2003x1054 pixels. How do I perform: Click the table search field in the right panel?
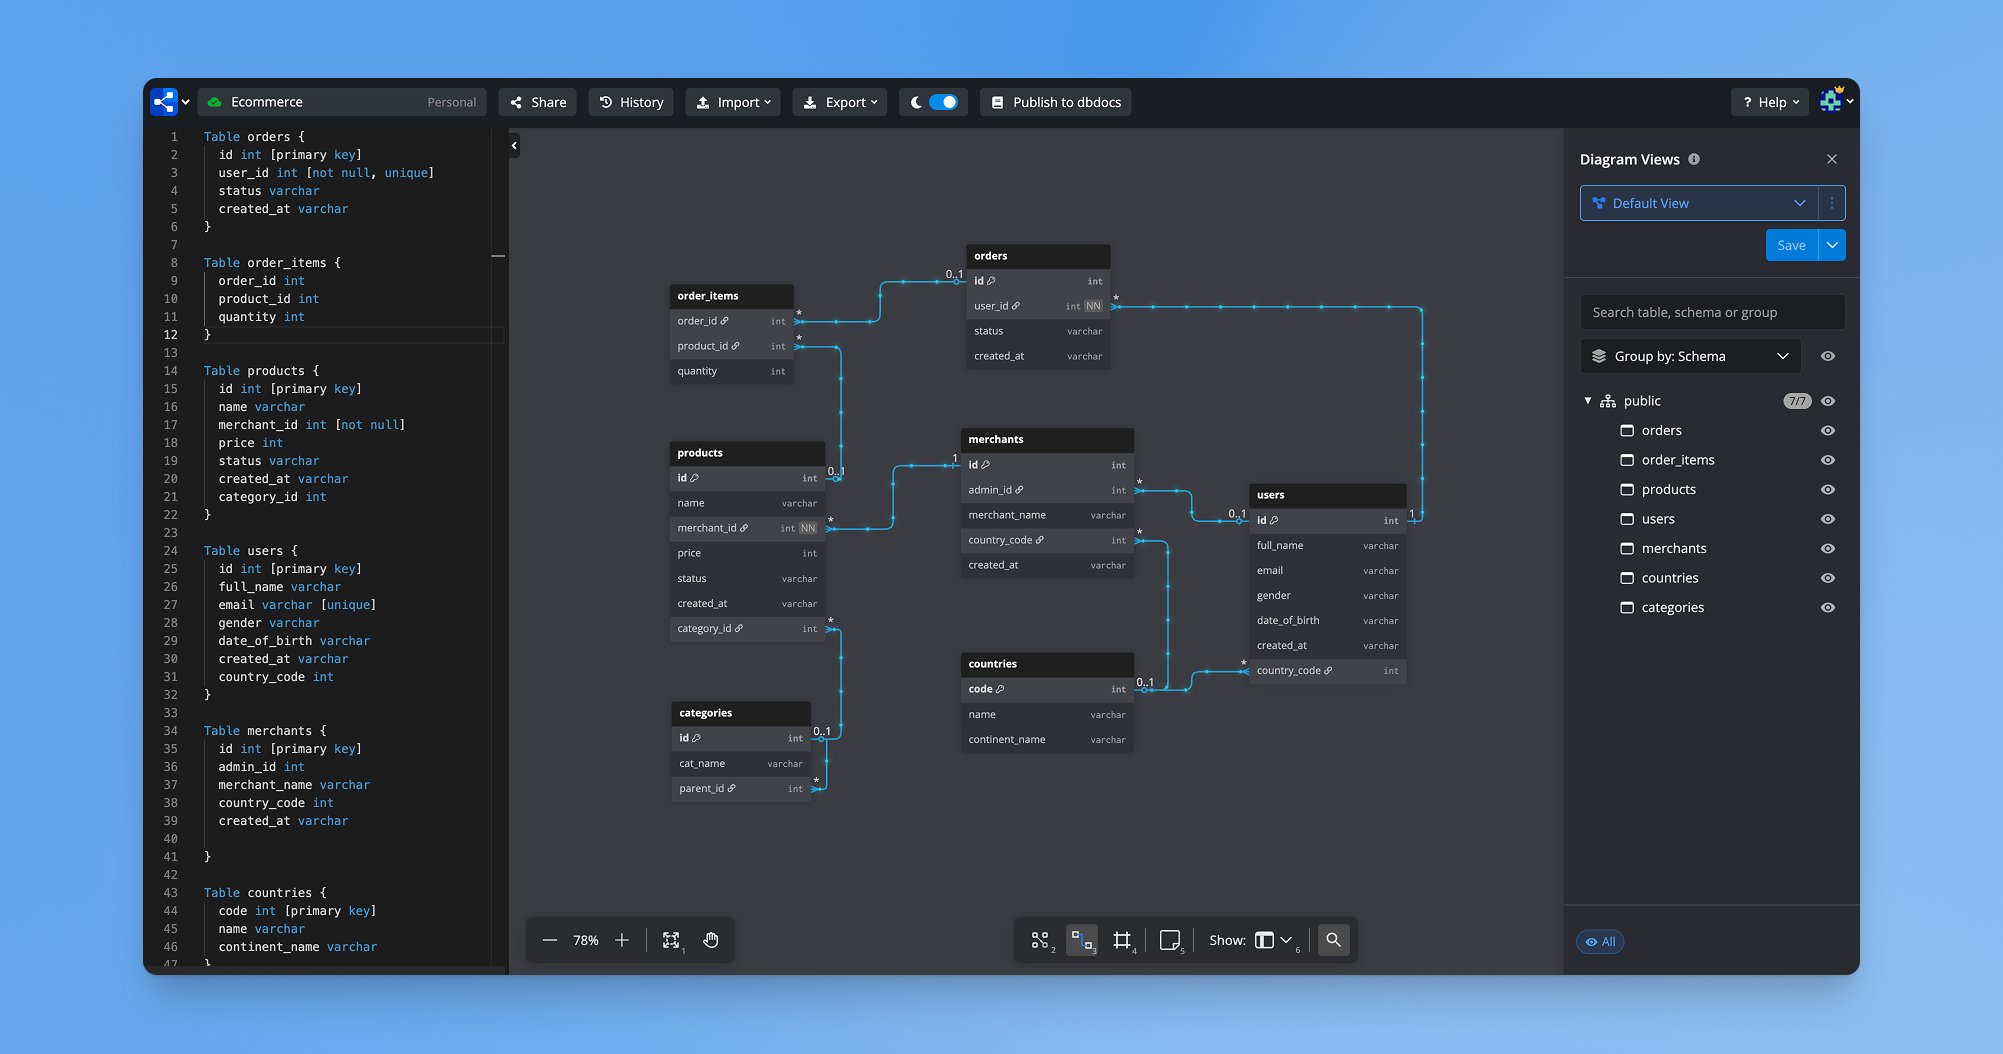1712,312
